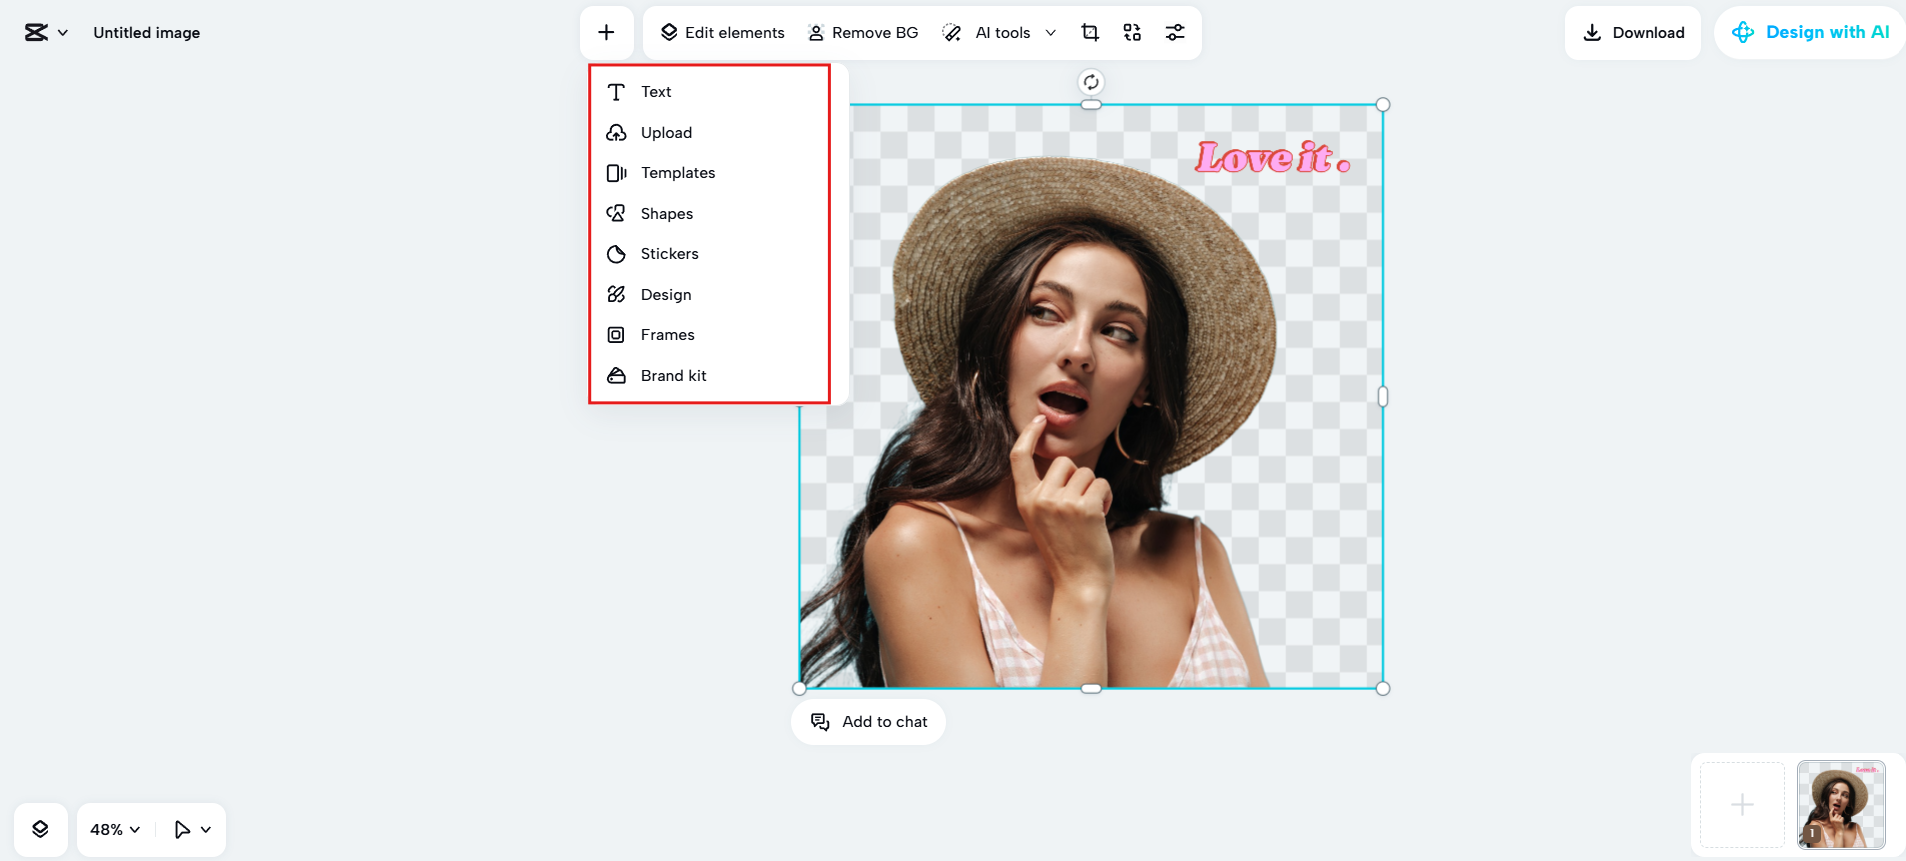
Task: Open the CapCut logo menu
Action: (x=46, y=33)
